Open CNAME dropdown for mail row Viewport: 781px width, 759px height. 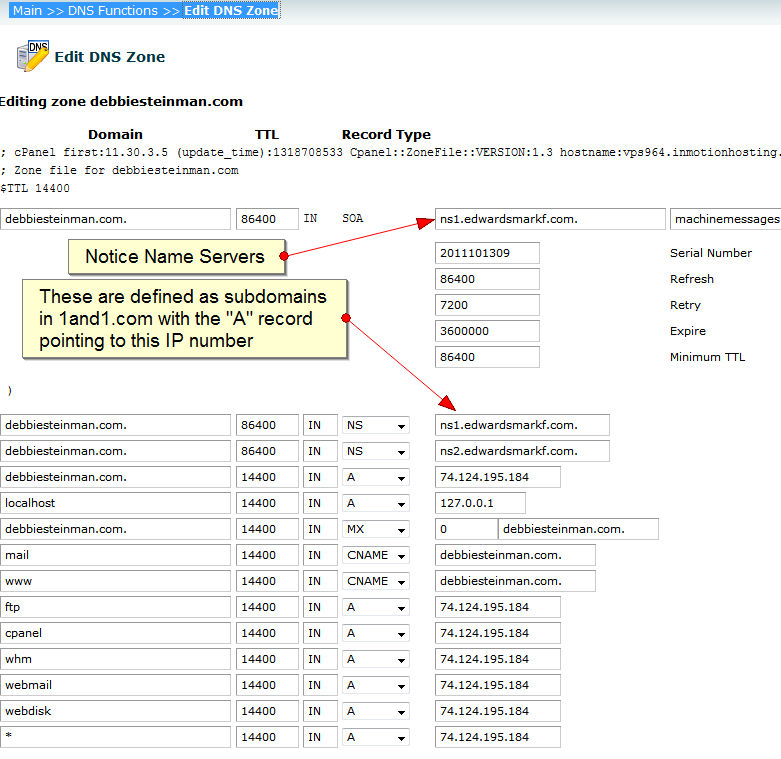376,555
